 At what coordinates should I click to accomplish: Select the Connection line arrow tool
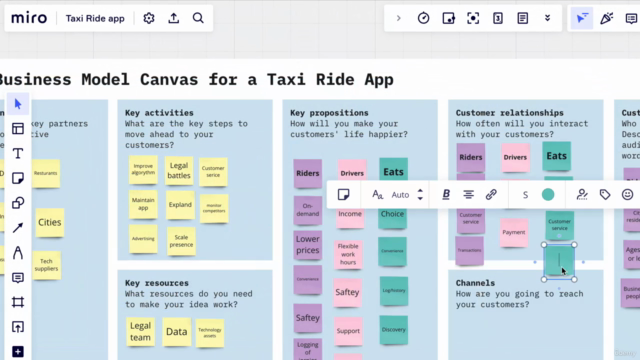pyautogui.click(x=18, y=228)
